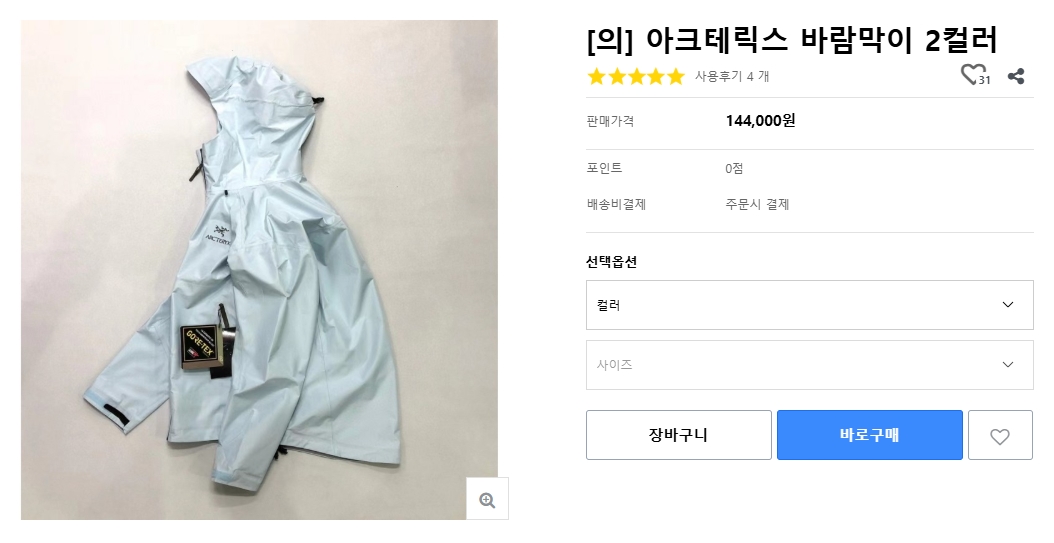Click the share icon beside the like count
This screenshot has width=1054, height=543.
pyautogui.click(x=1016, y=76)
